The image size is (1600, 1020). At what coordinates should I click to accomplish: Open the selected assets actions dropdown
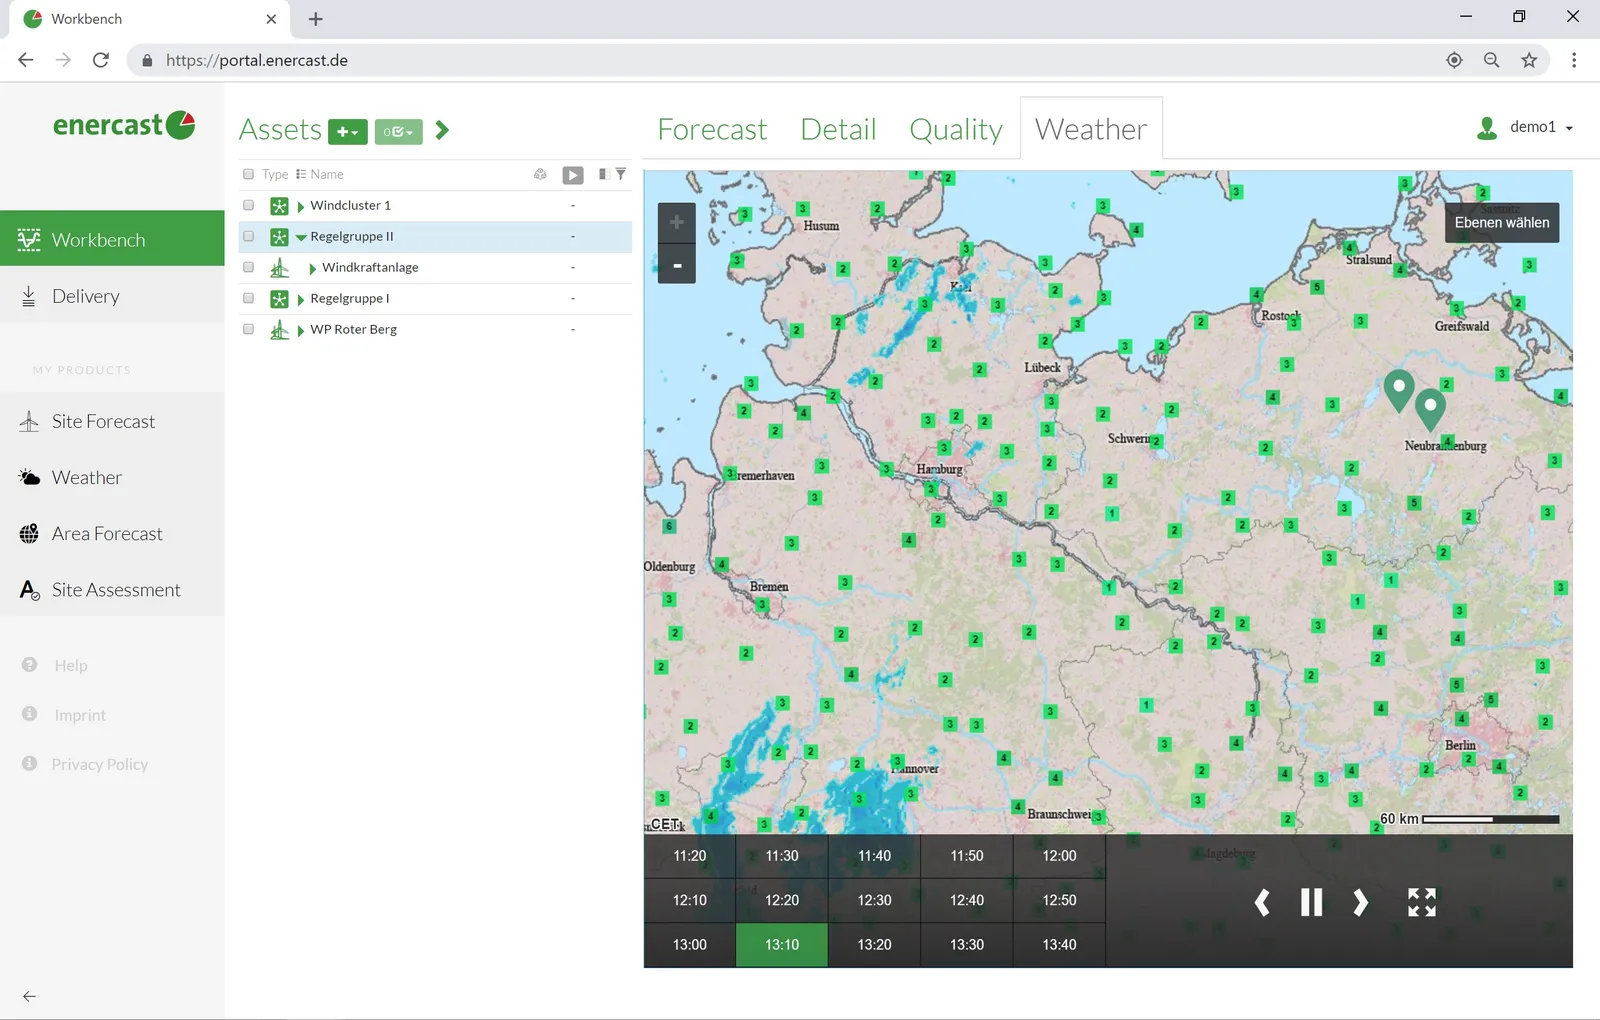point(398,132)
